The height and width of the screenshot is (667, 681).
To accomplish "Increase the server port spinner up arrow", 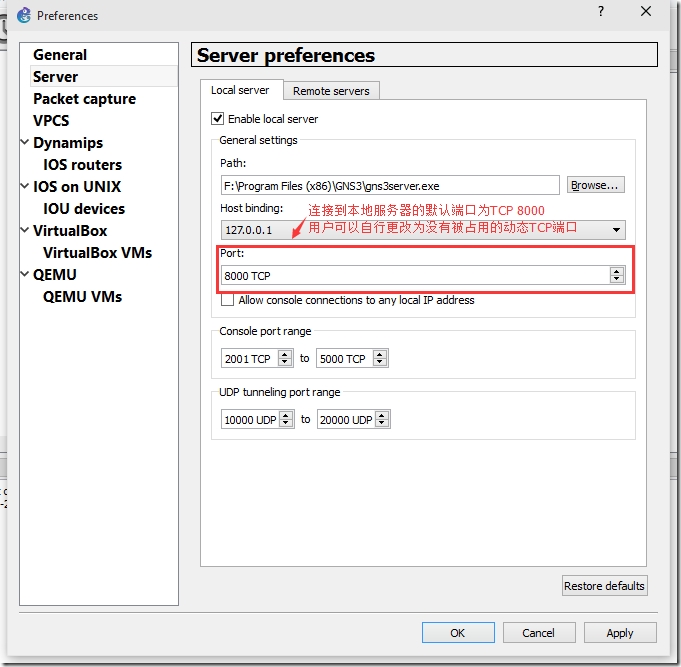I will pyautogui.click(x=616, y=271).
